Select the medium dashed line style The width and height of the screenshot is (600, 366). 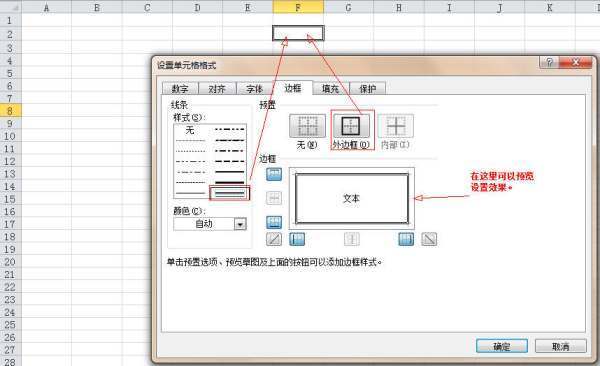click(229, 161)
